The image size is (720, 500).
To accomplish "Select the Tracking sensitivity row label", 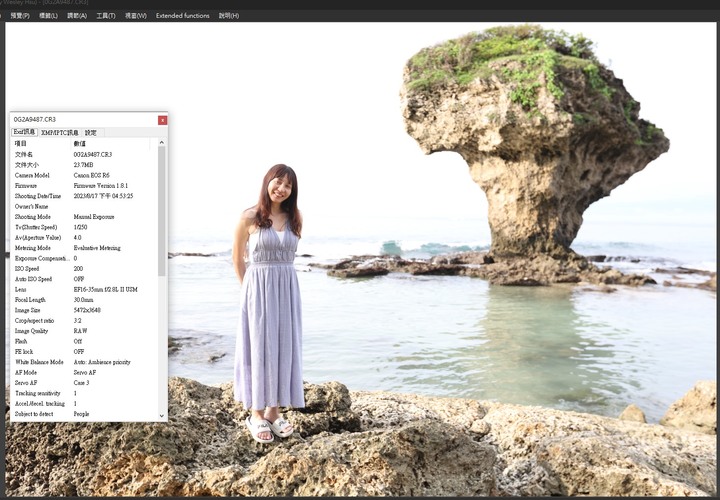I will click(x=38, y=393).
